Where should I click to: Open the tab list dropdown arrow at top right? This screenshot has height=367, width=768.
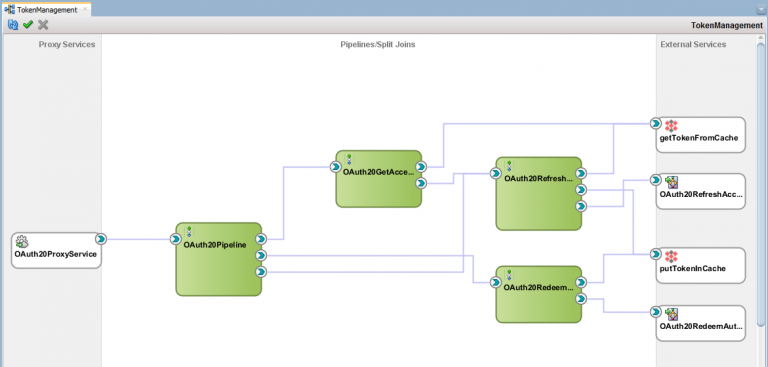[761, 9]
